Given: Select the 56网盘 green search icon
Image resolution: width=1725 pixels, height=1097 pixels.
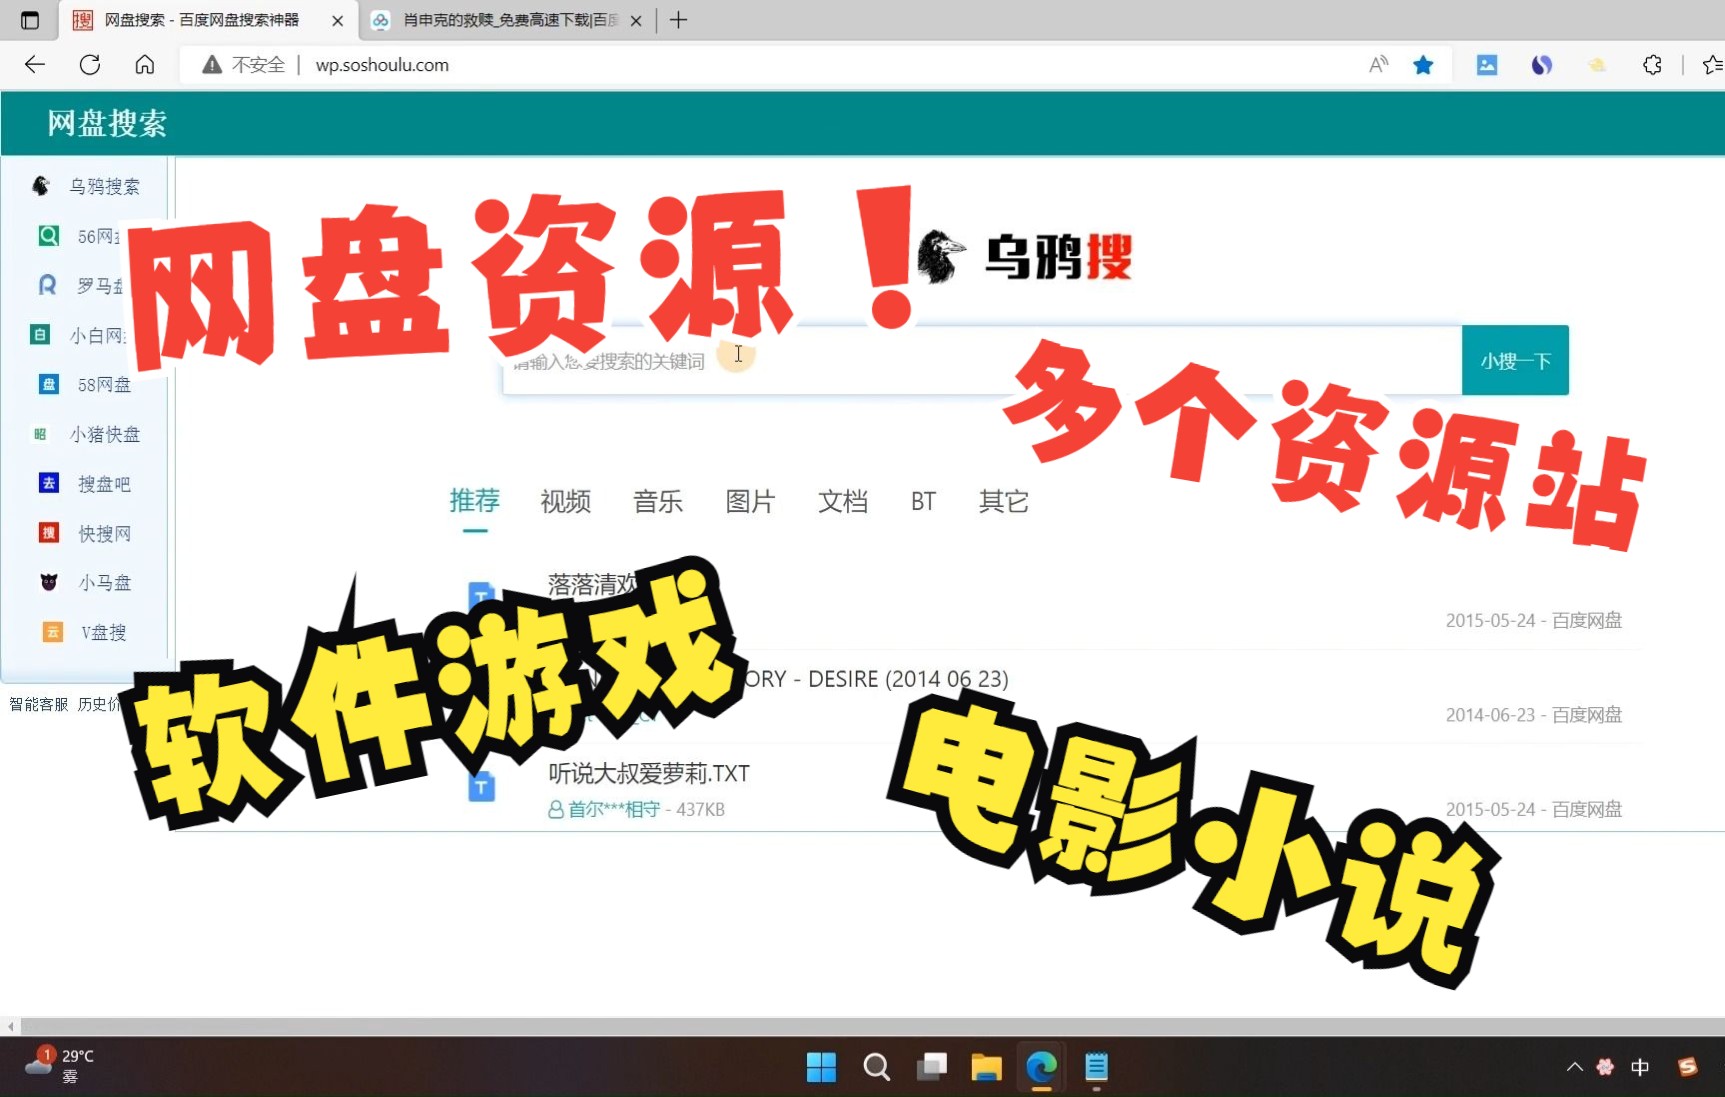Looking at the screenshot, I should click(x=48, y=236).
